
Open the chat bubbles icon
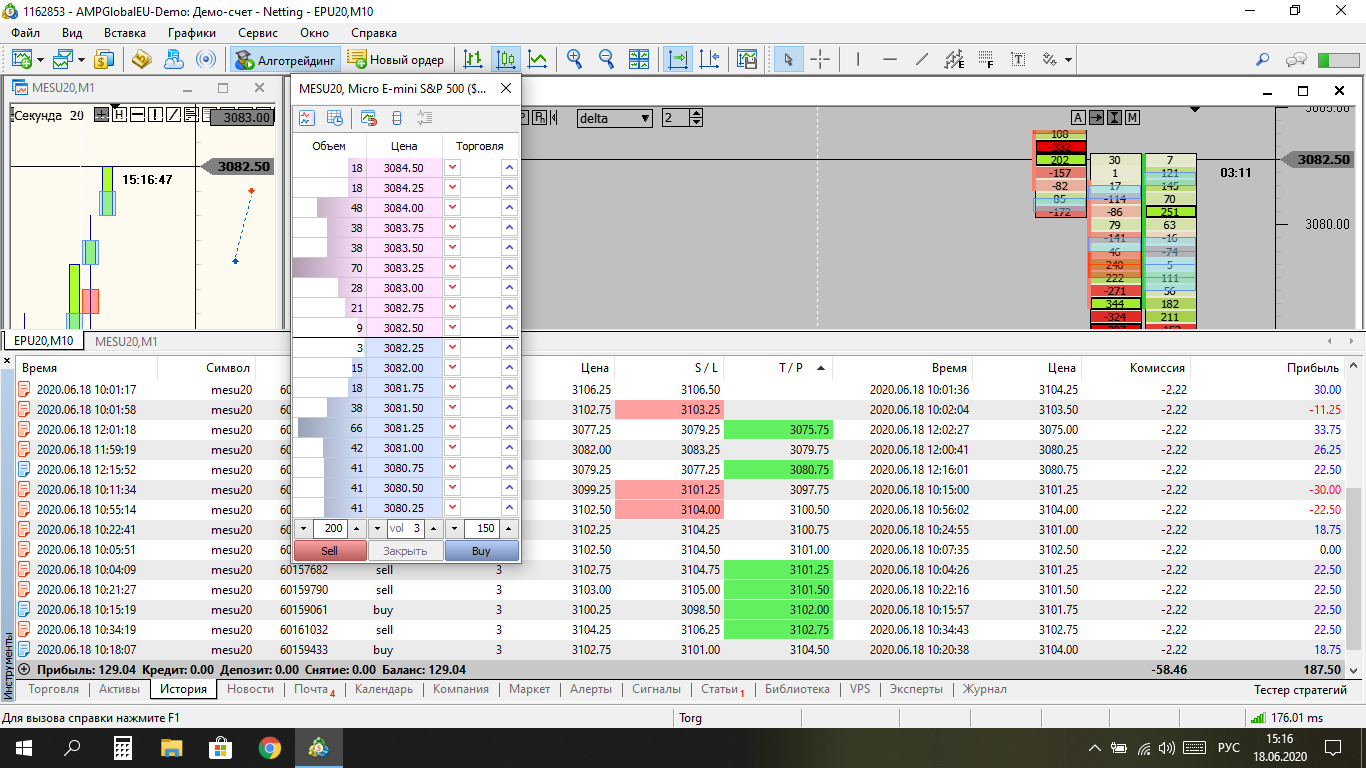pos(1297,59)
